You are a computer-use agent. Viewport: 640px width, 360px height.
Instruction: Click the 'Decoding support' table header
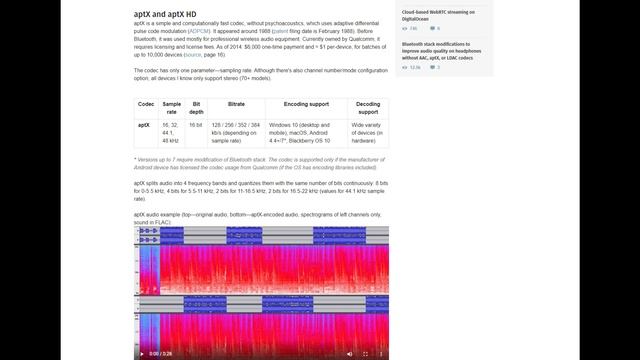368,108
